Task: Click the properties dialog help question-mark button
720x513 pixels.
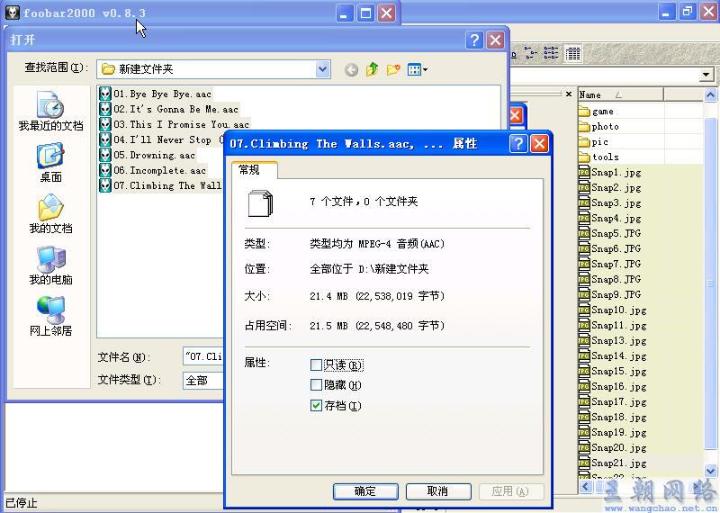Action: coord(518,144)
